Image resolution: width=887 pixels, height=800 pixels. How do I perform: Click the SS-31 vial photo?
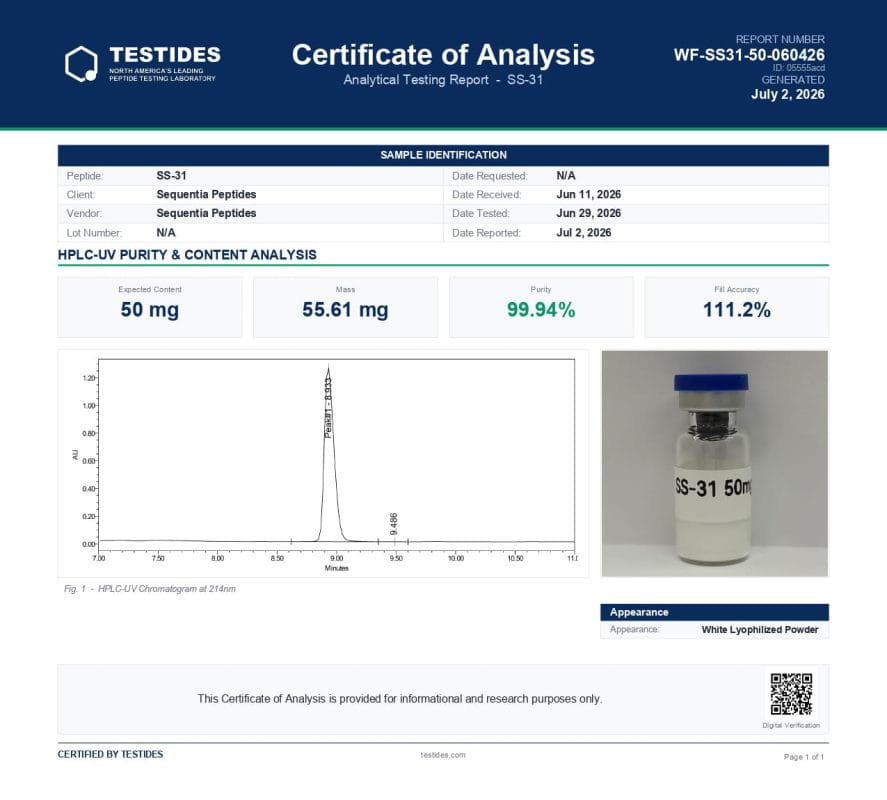[x=714, y=464]
